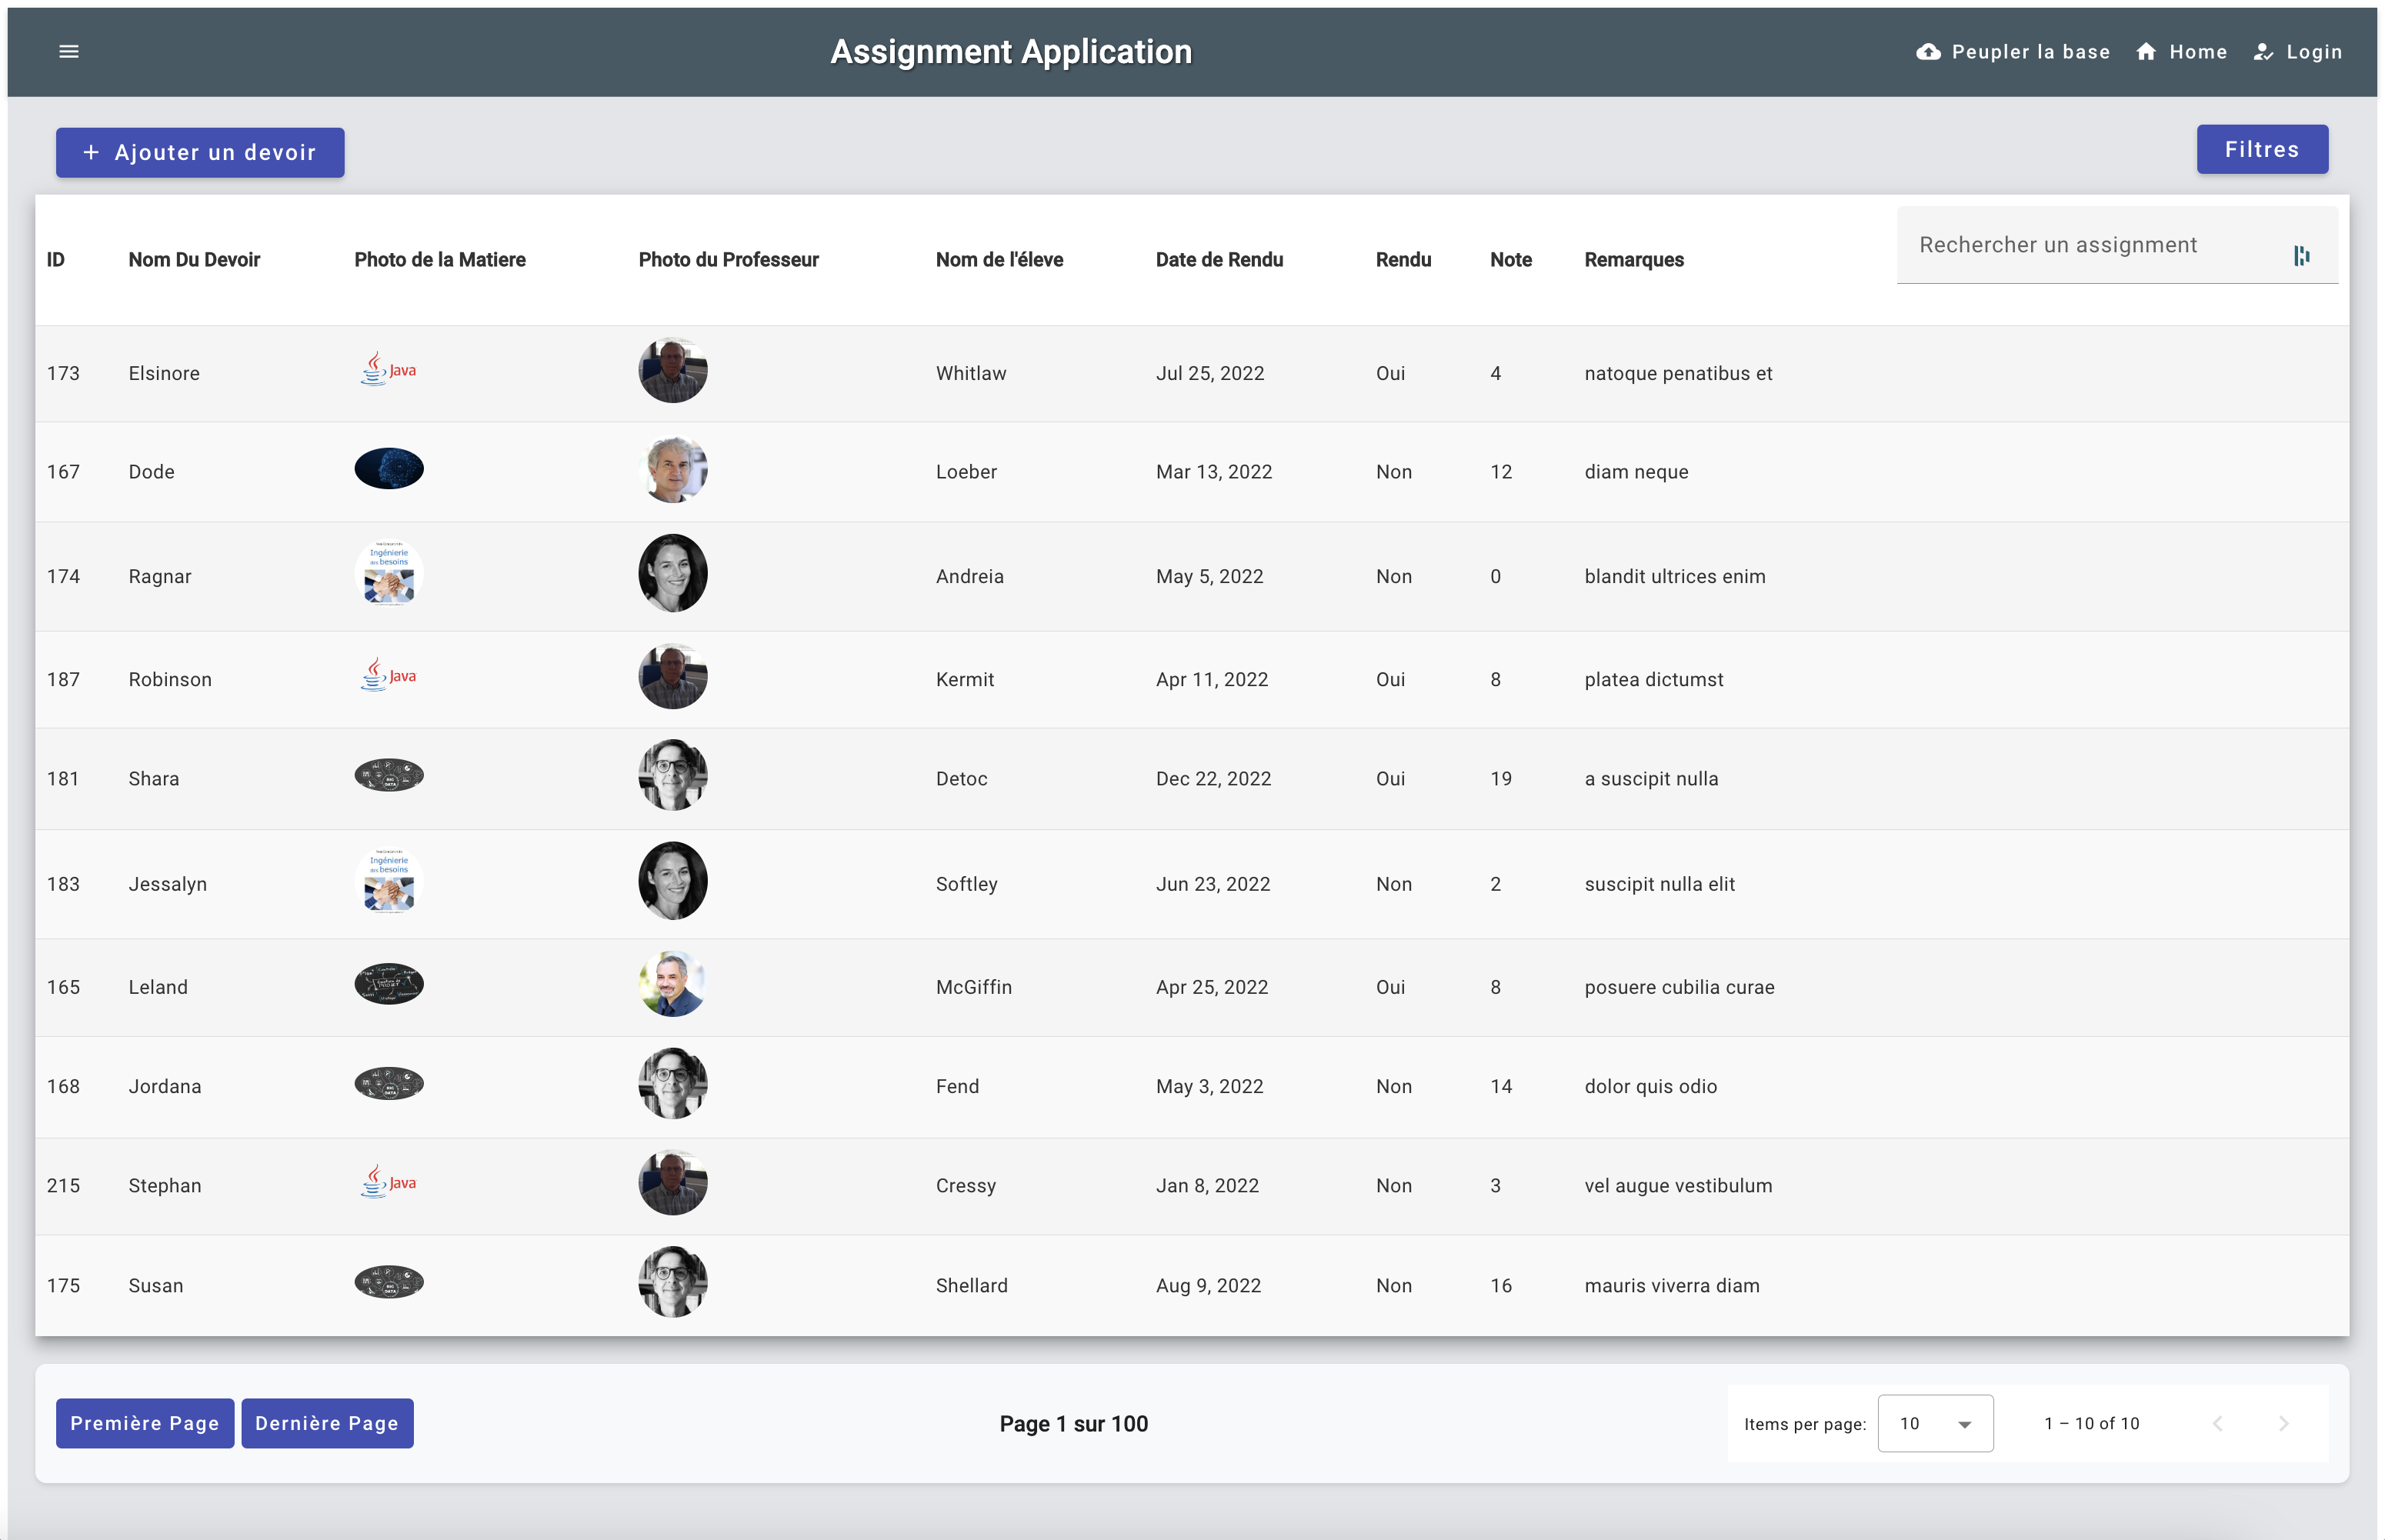Click the person icon next to Login
The height and width of the screenshot is (1540, 2385).
[x=2263, y=51]
